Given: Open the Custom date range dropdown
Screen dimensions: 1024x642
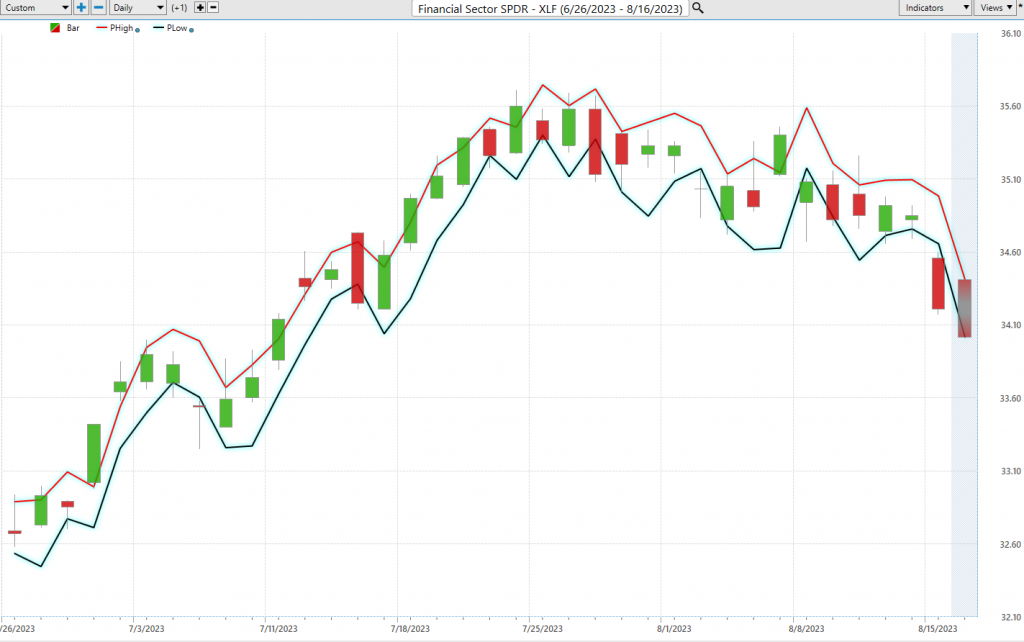Looking at the screenshot, I should (35, 8).
